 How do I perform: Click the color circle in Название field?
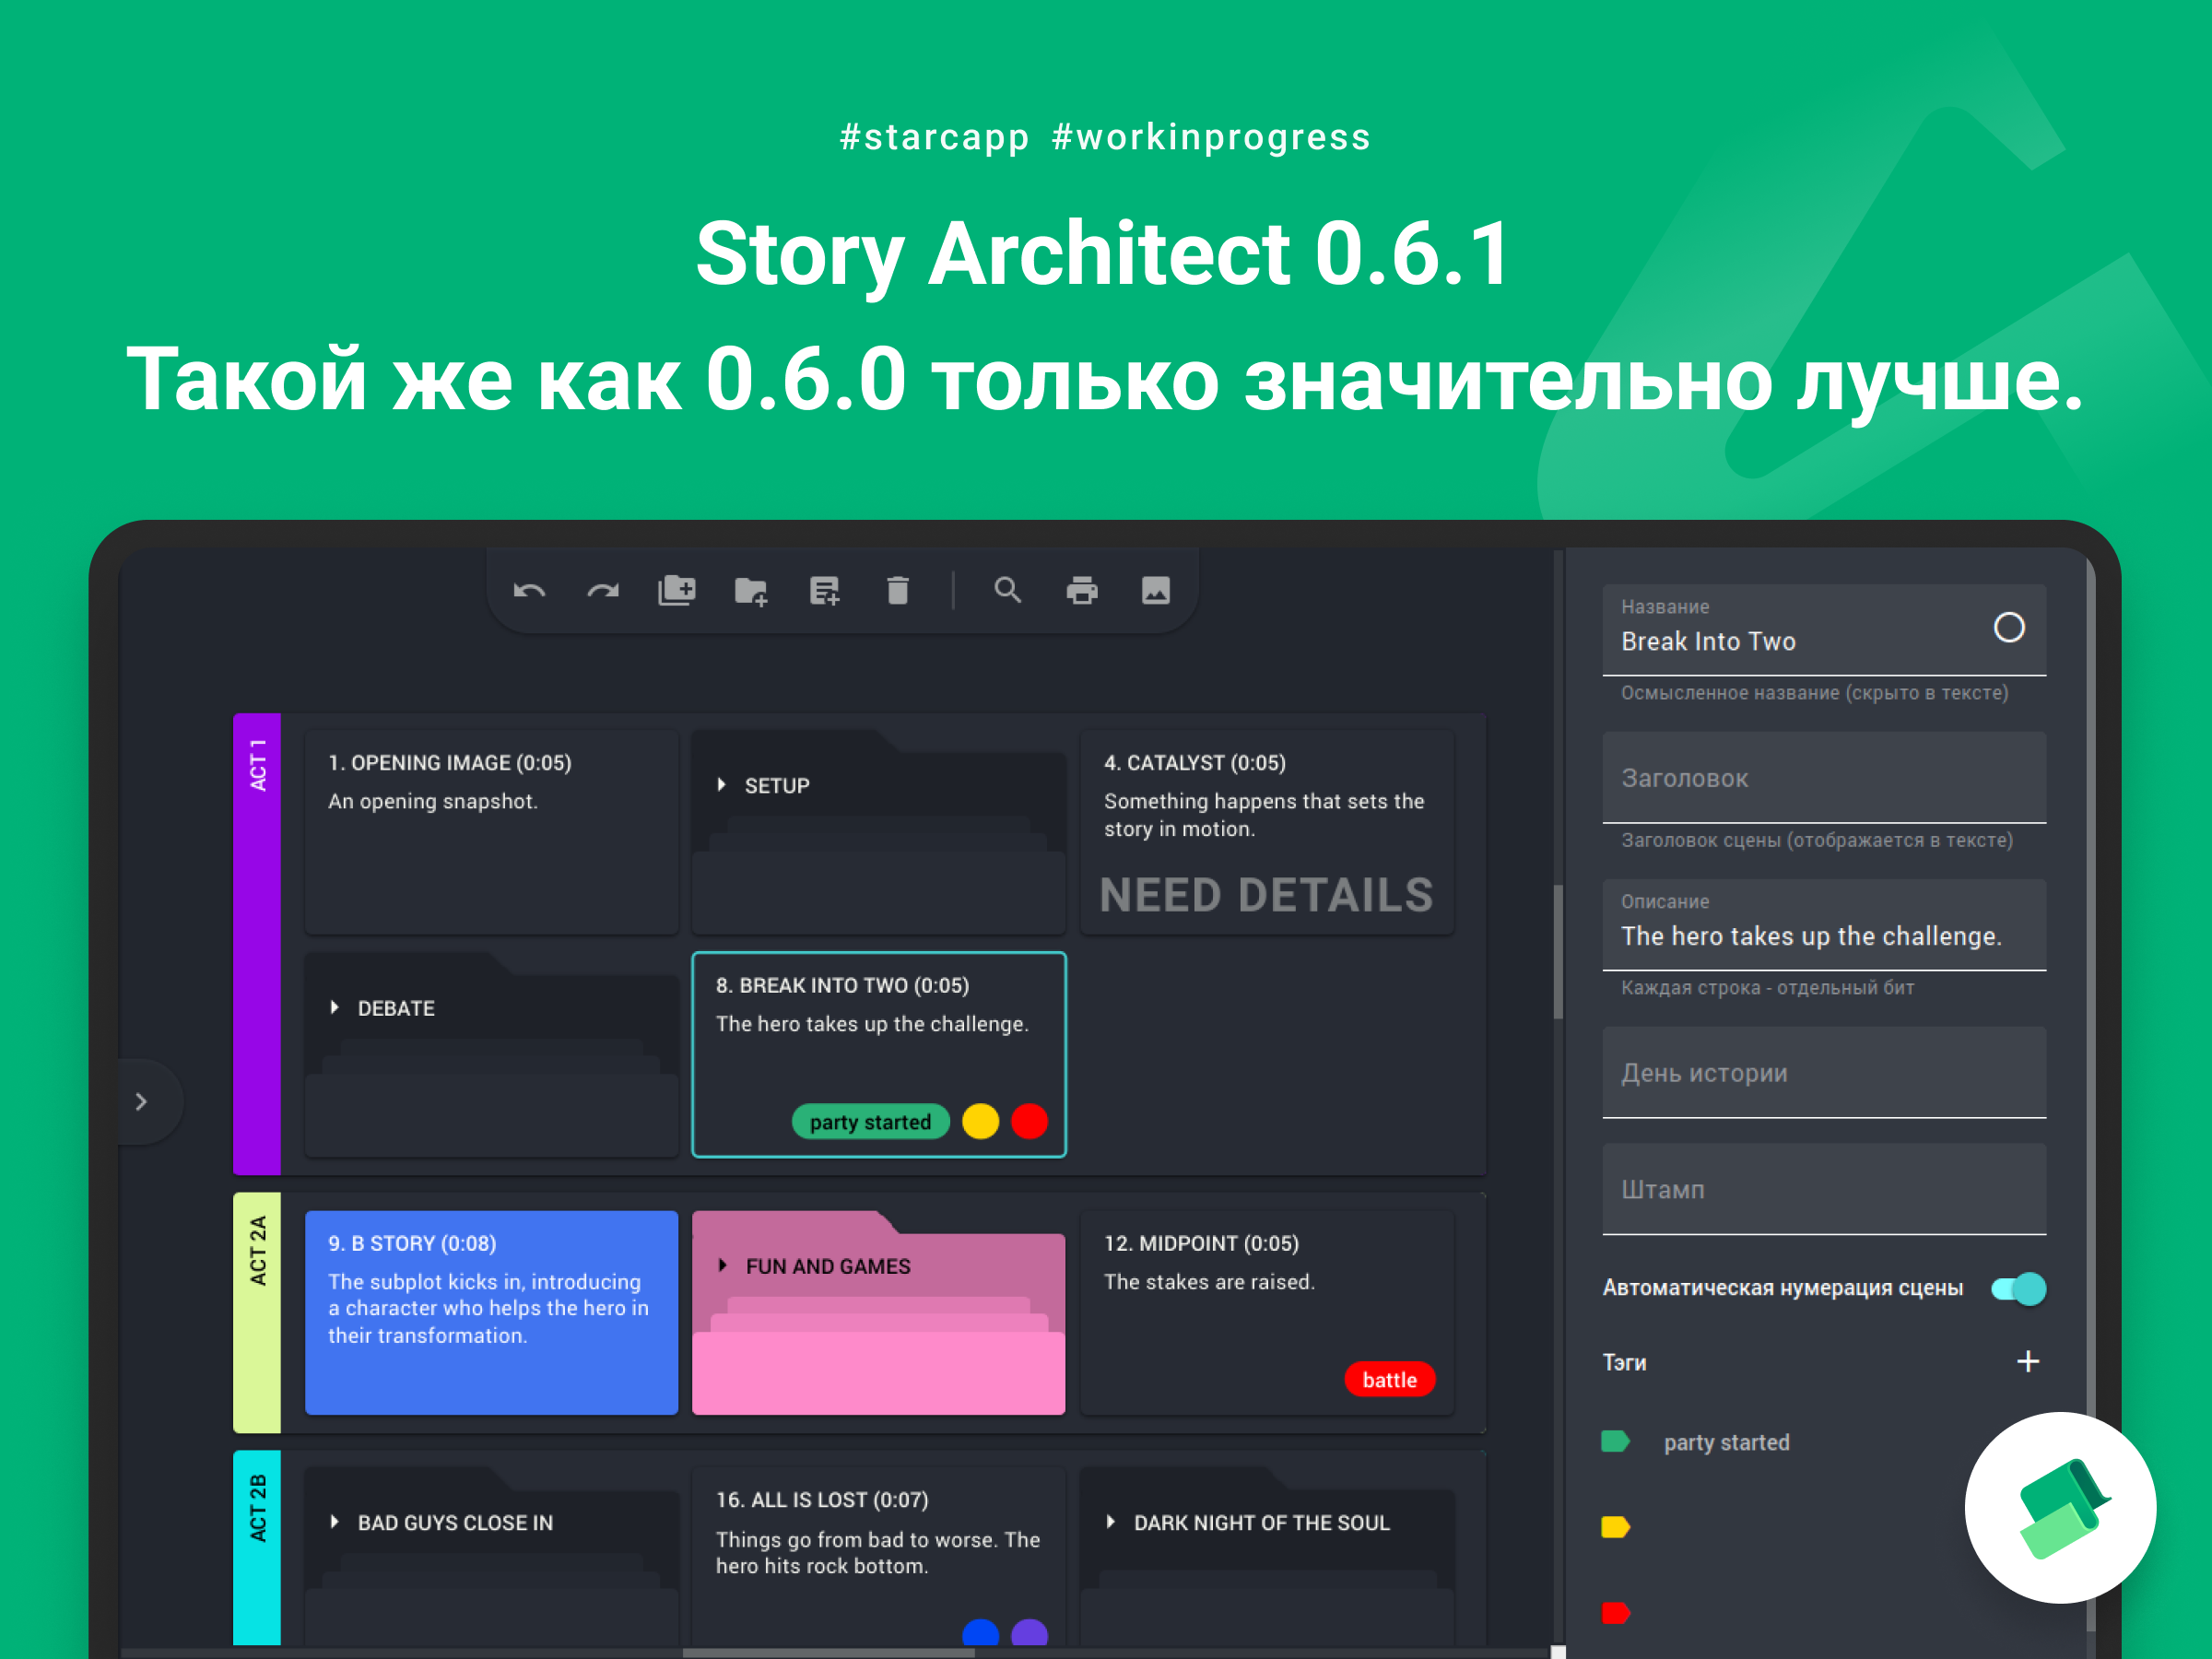click(x=2009, y=627)
